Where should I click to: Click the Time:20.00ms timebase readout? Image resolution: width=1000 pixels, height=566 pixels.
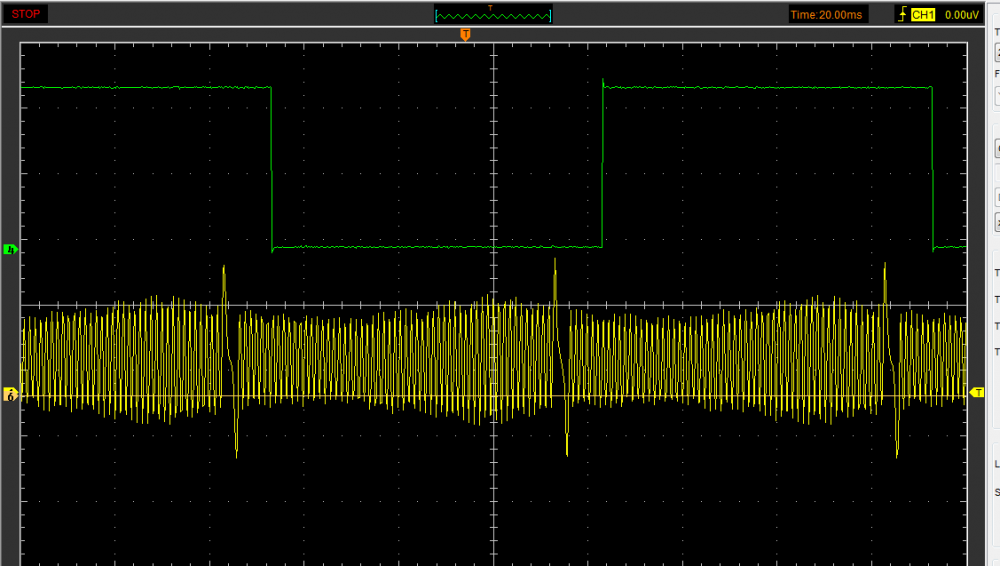pyautogui.click(x=826, y=15)
